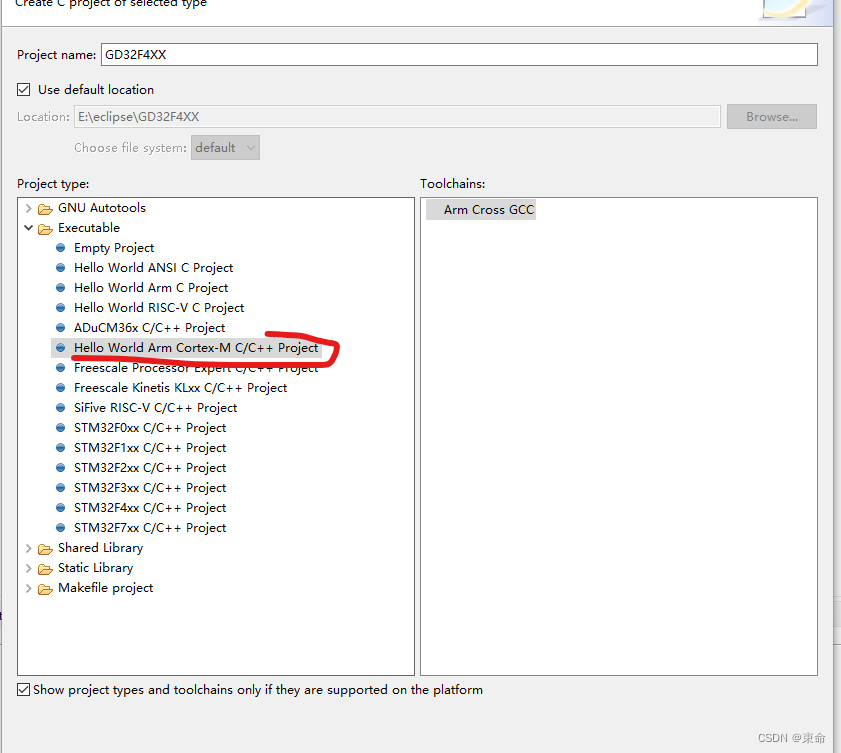Select the Shared Library tree label
This screenshot has width=841, height=753.
[100, 548]
